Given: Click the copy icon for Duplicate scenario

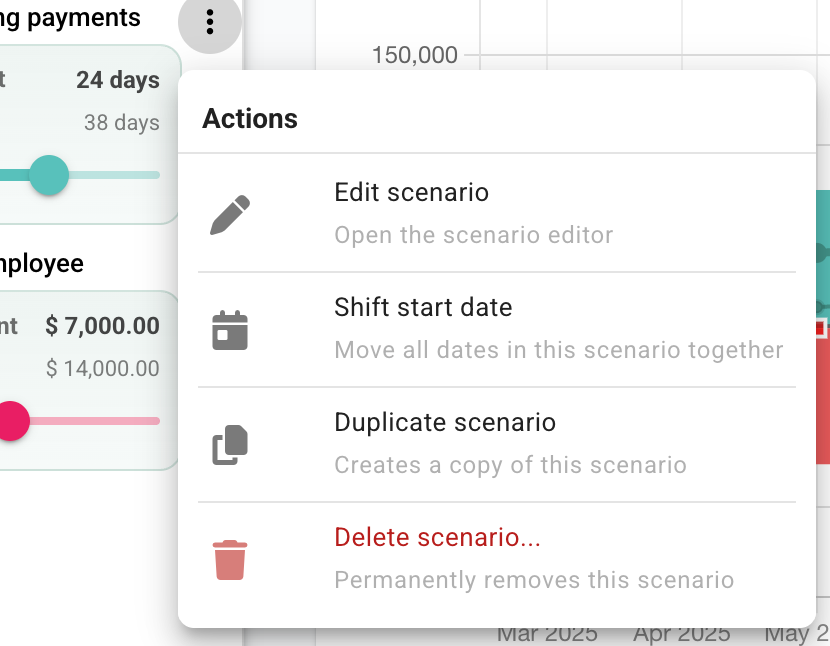Looking at the screenshot, I should point(230,445).
